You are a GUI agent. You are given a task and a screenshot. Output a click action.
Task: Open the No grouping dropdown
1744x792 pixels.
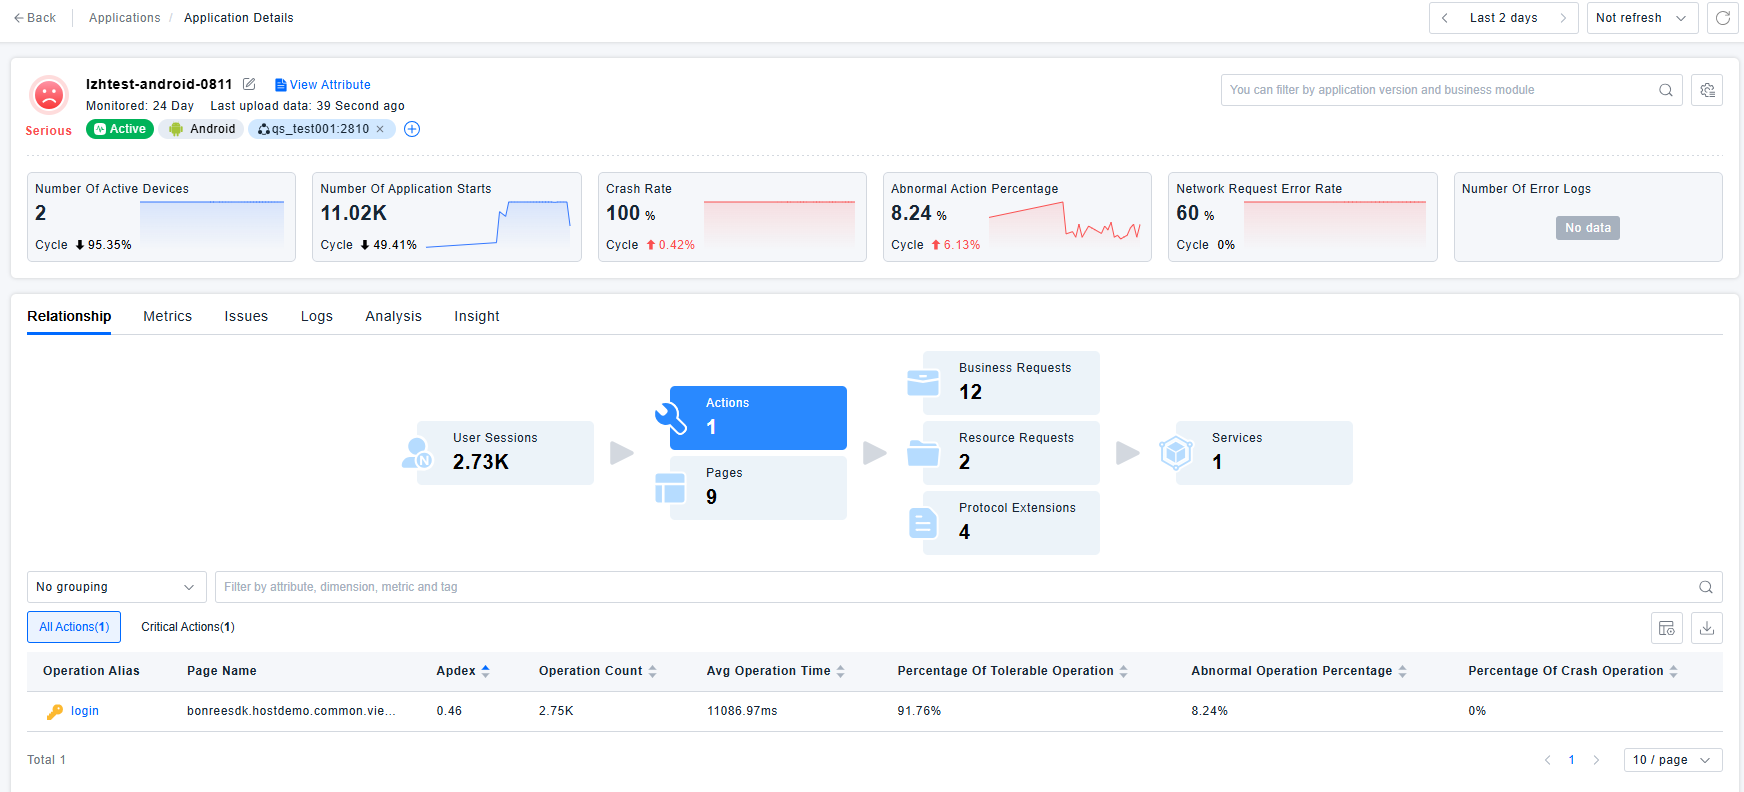(116, 587)
